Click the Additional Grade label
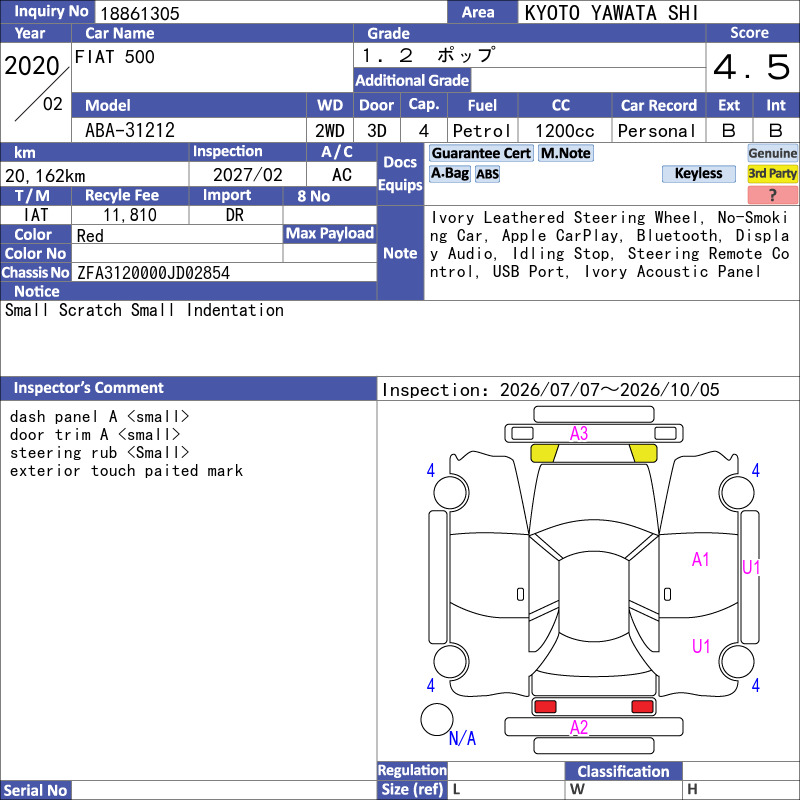The height and width of the screenshot is (800, 800). (412, 81)
